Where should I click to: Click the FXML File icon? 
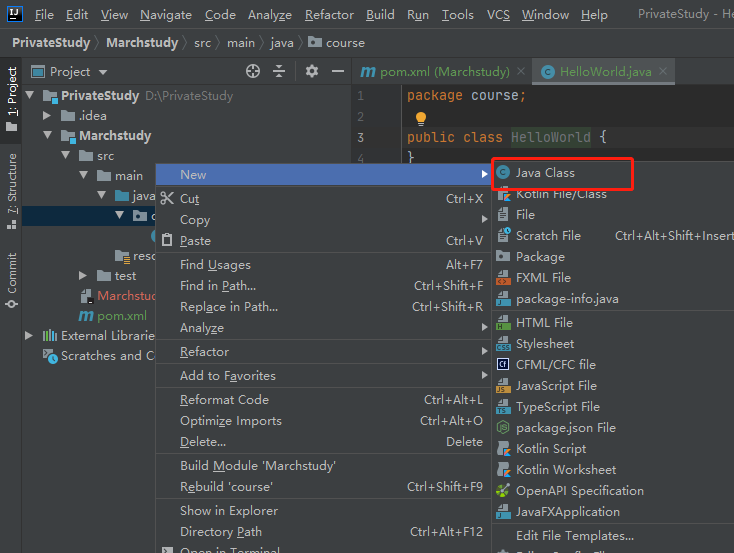(503, 277)
